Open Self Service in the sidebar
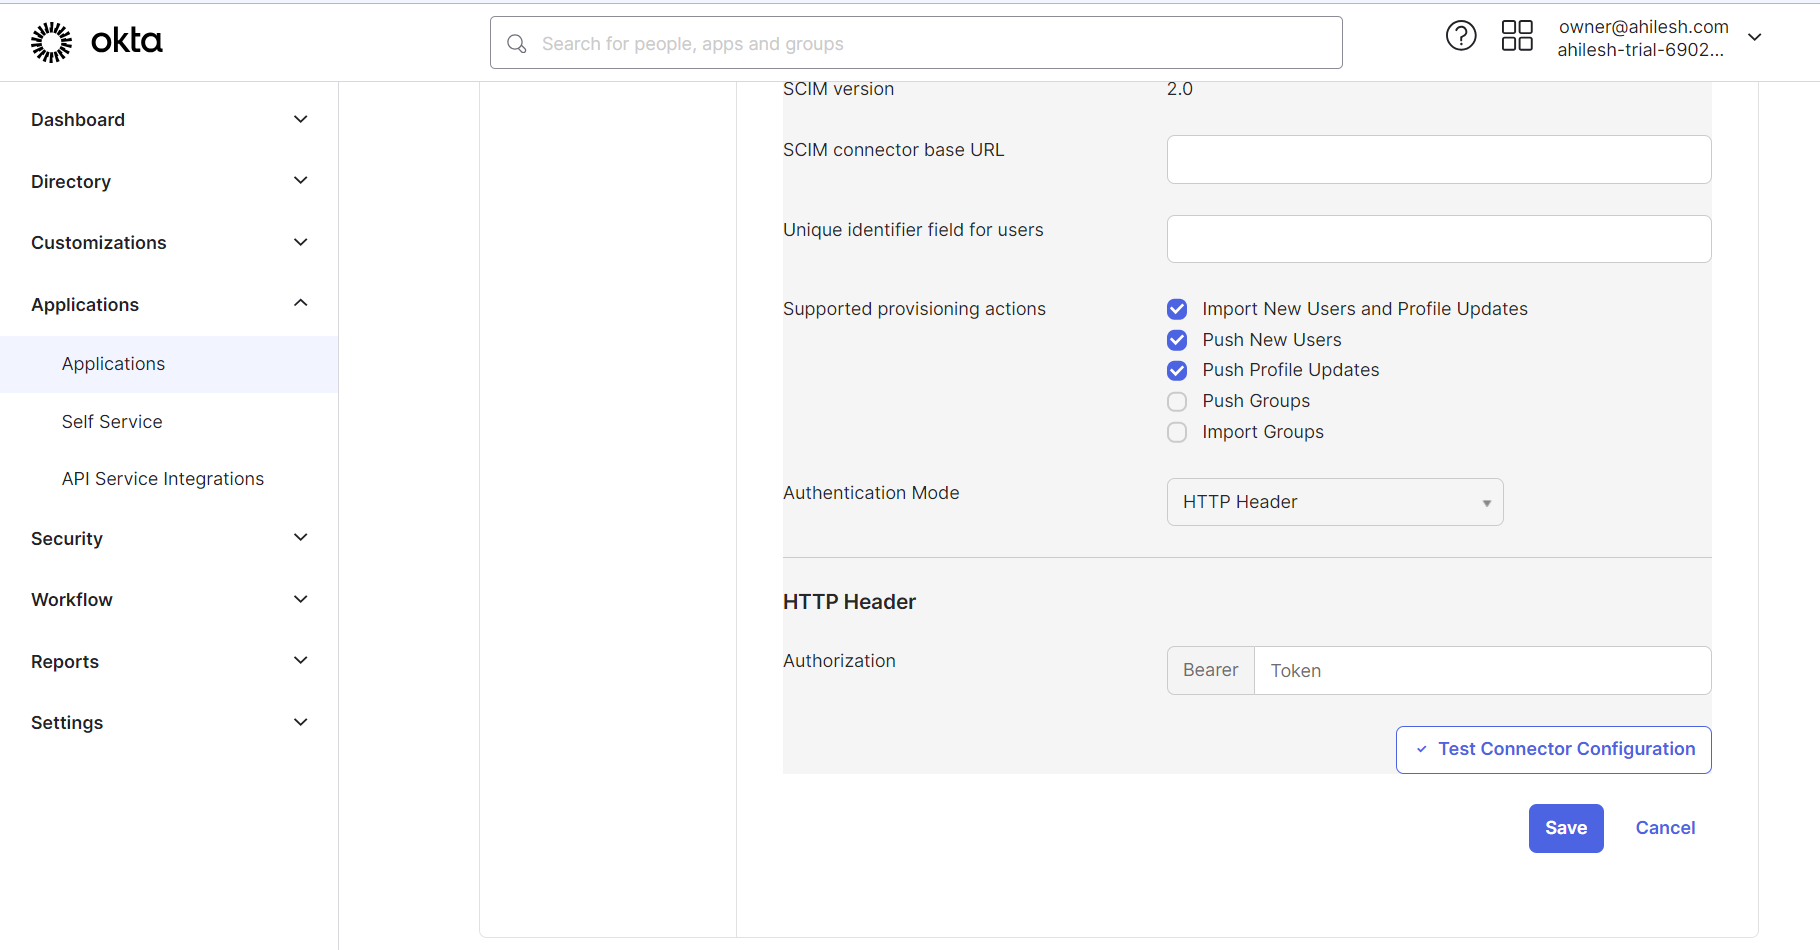This screenshot has width=1820, height=950. 112,422
